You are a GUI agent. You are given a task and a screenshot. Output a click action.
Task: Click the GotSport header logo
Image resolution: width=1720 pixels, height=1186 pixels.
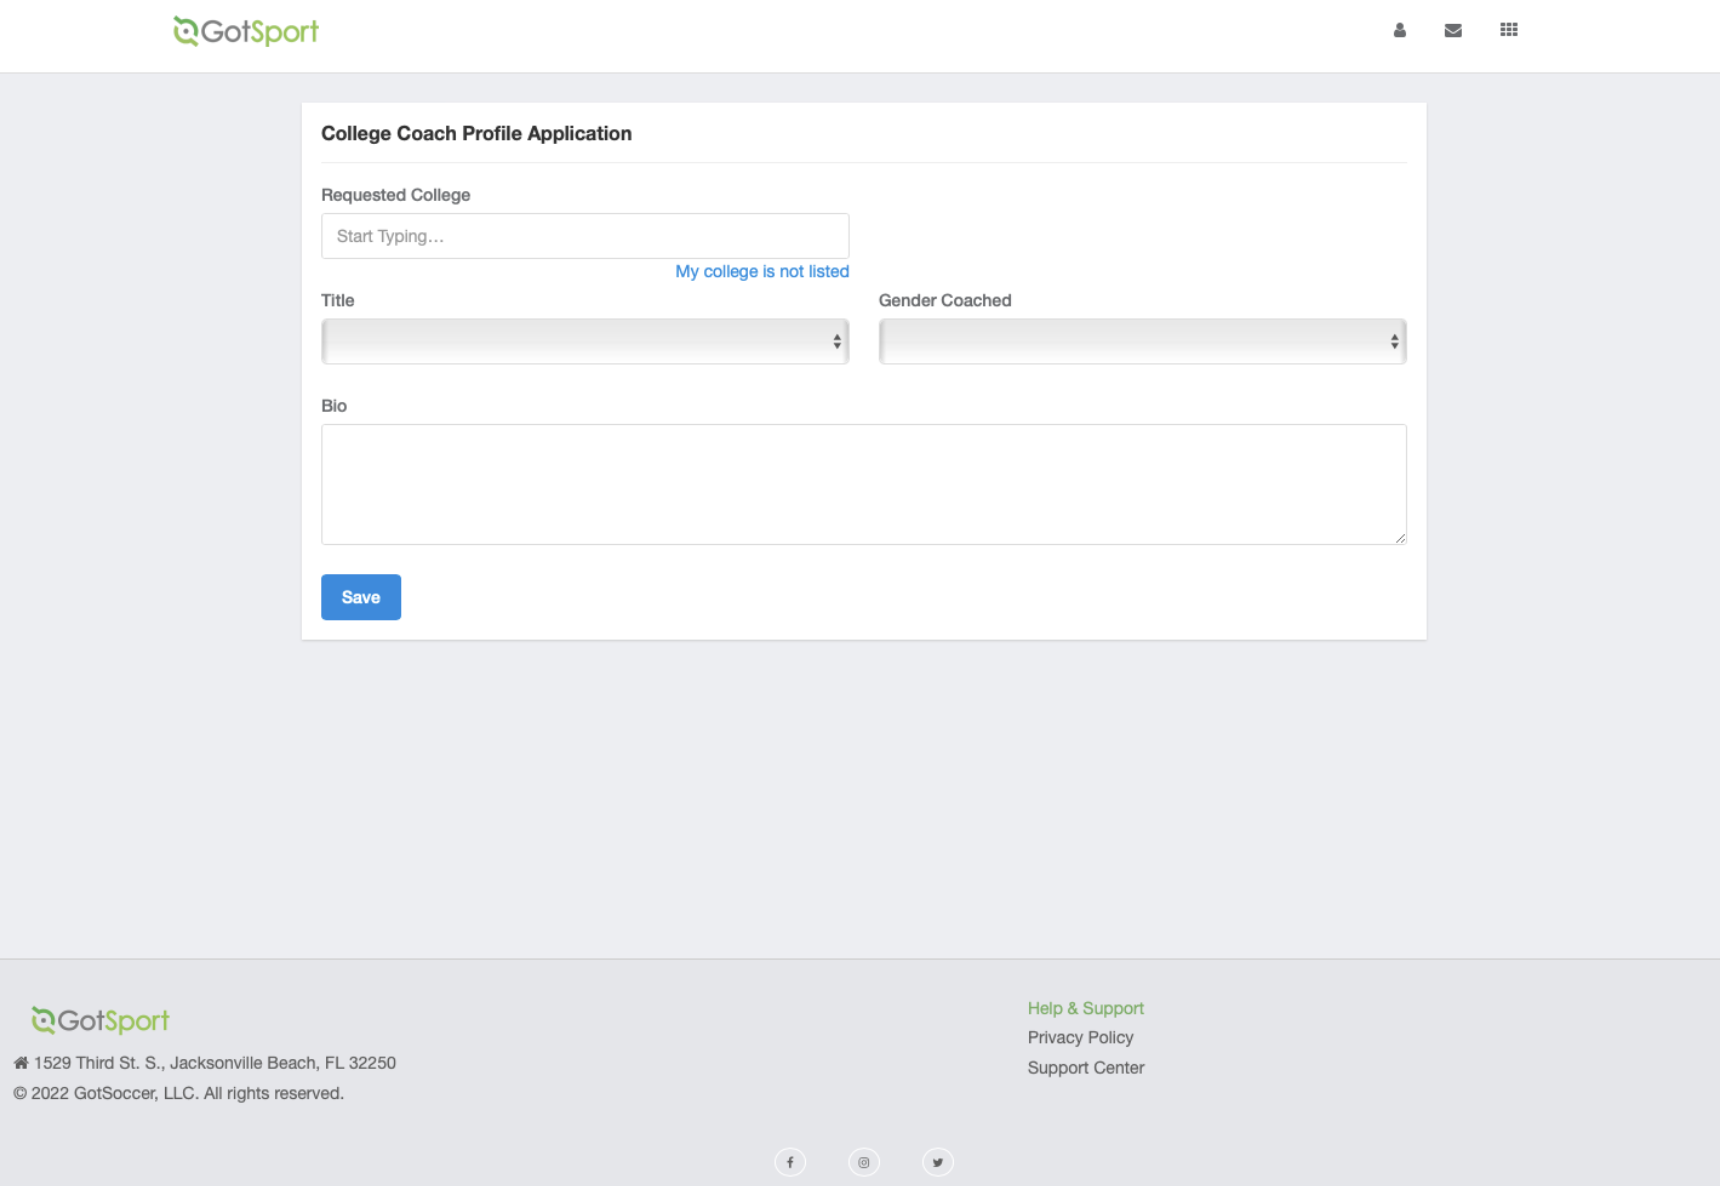pos(246,31)
